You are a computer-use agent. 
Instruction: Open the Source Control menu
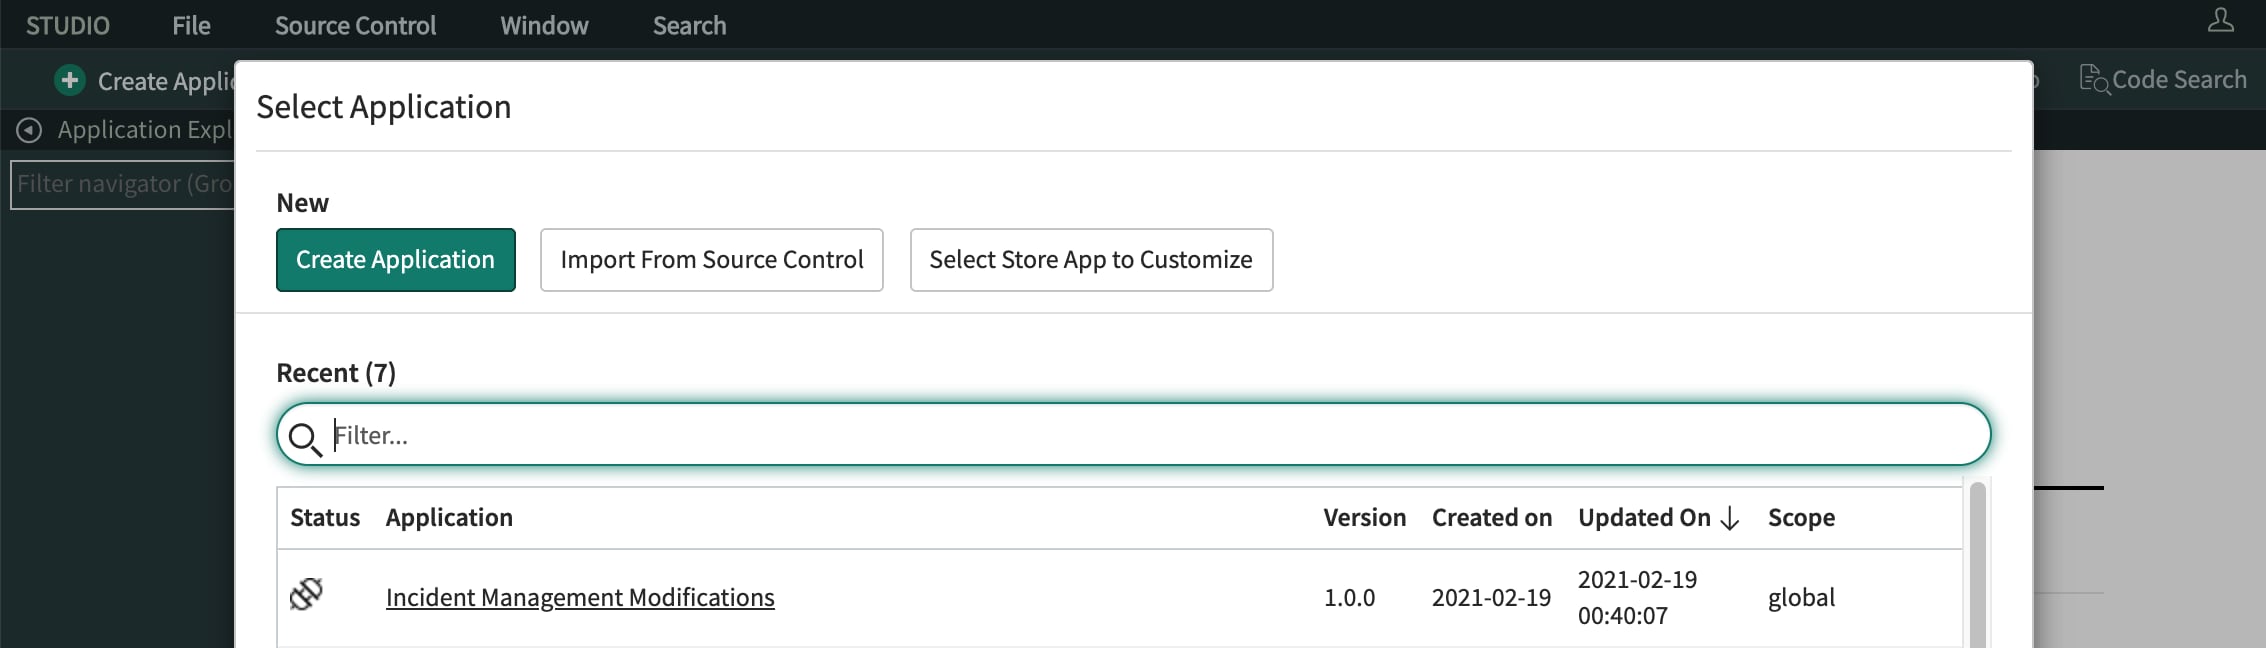coord(355,25)
